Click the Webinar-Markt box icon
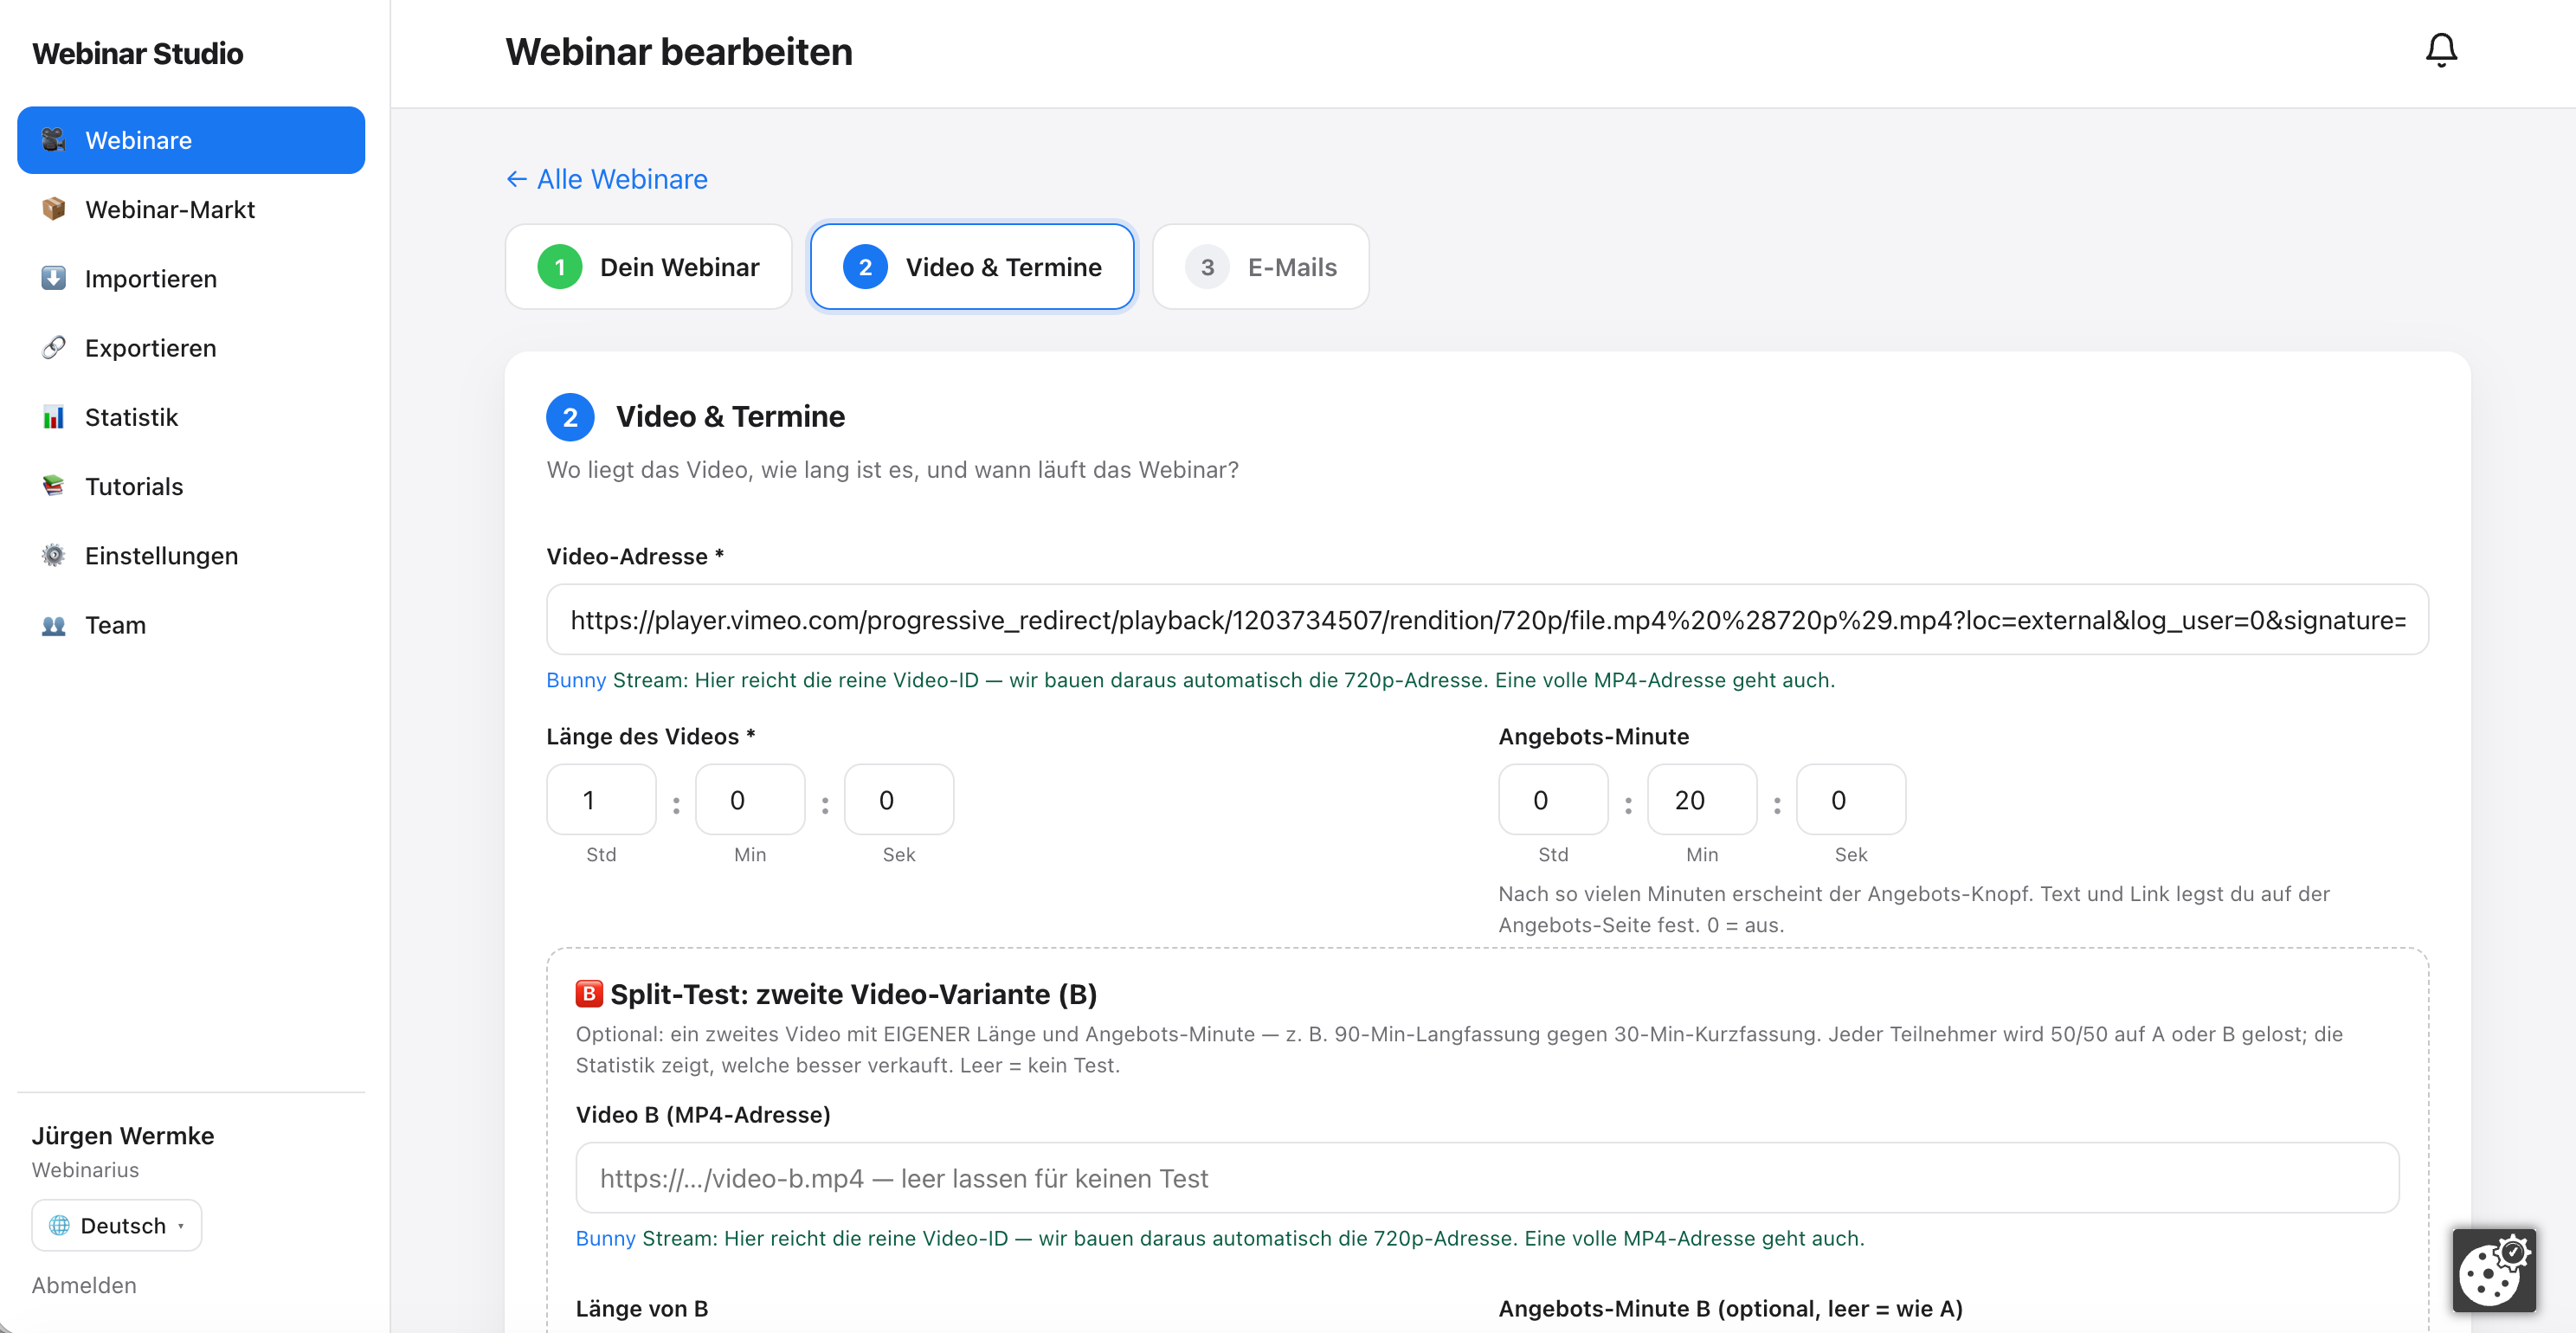The width and height of the screenshot is (2576, 1333). pyautogui.click(x=54, y=209)
